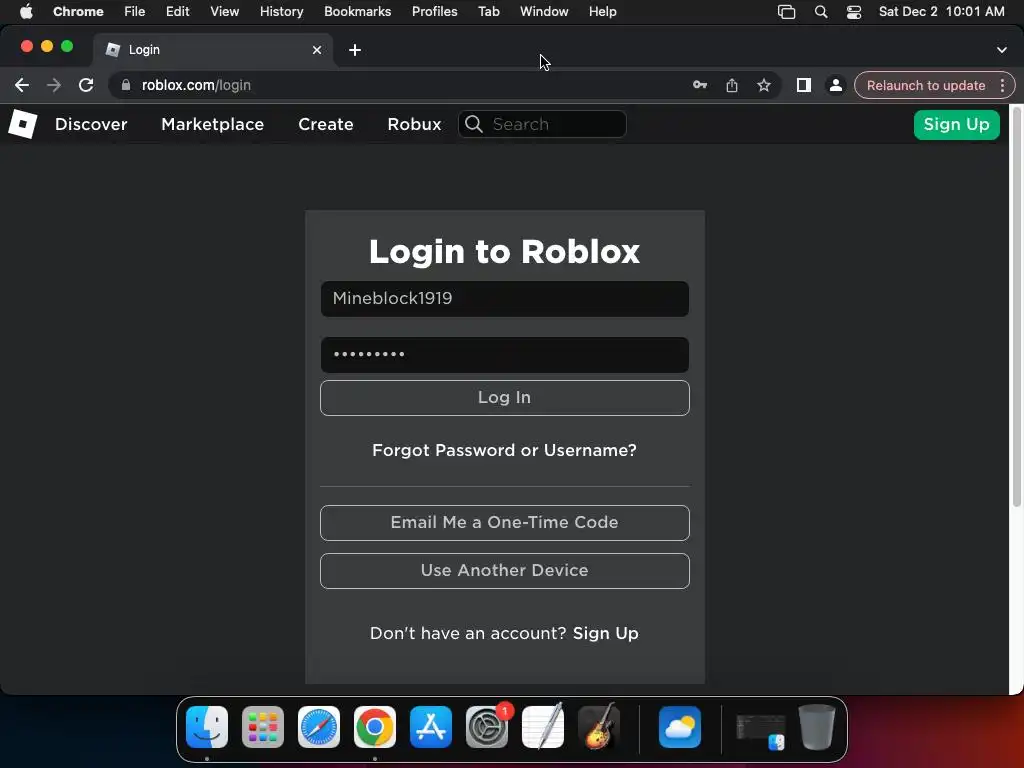Go to the Robux page

point(414,124)
